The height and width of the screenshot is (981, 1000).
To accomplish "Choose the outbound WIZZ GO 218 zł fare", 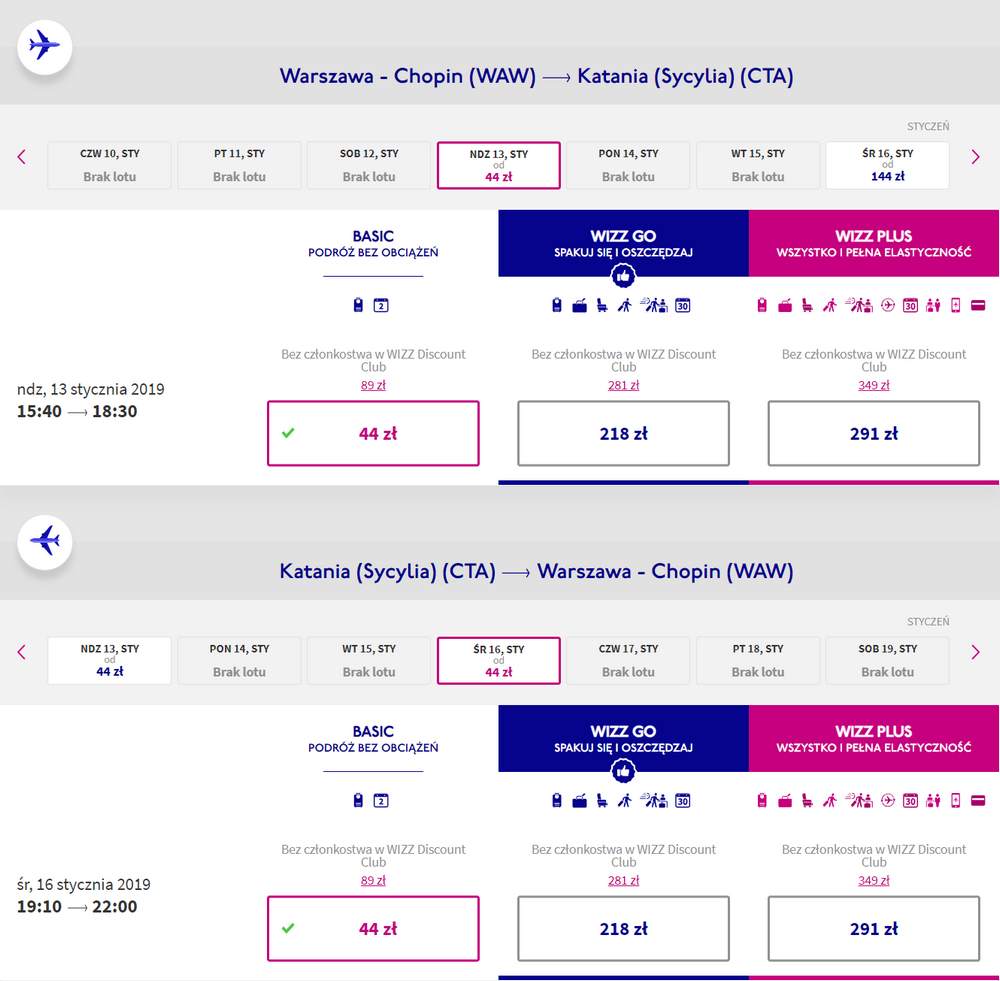I will coord(623,433).
